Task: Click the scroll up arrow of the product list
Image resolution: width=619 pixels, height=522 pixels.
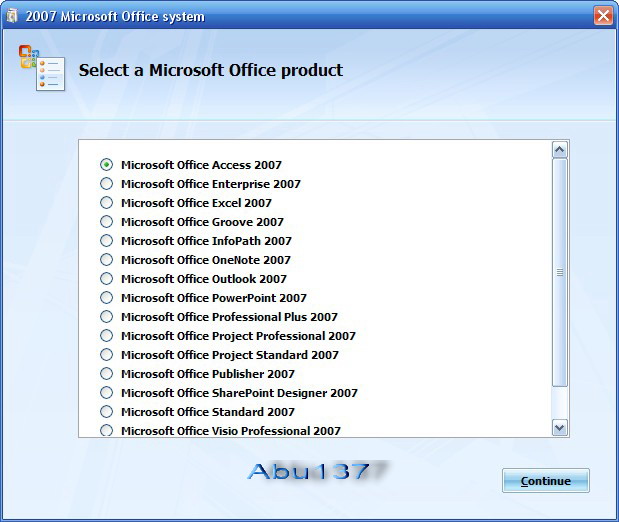Action: (560, 150)
